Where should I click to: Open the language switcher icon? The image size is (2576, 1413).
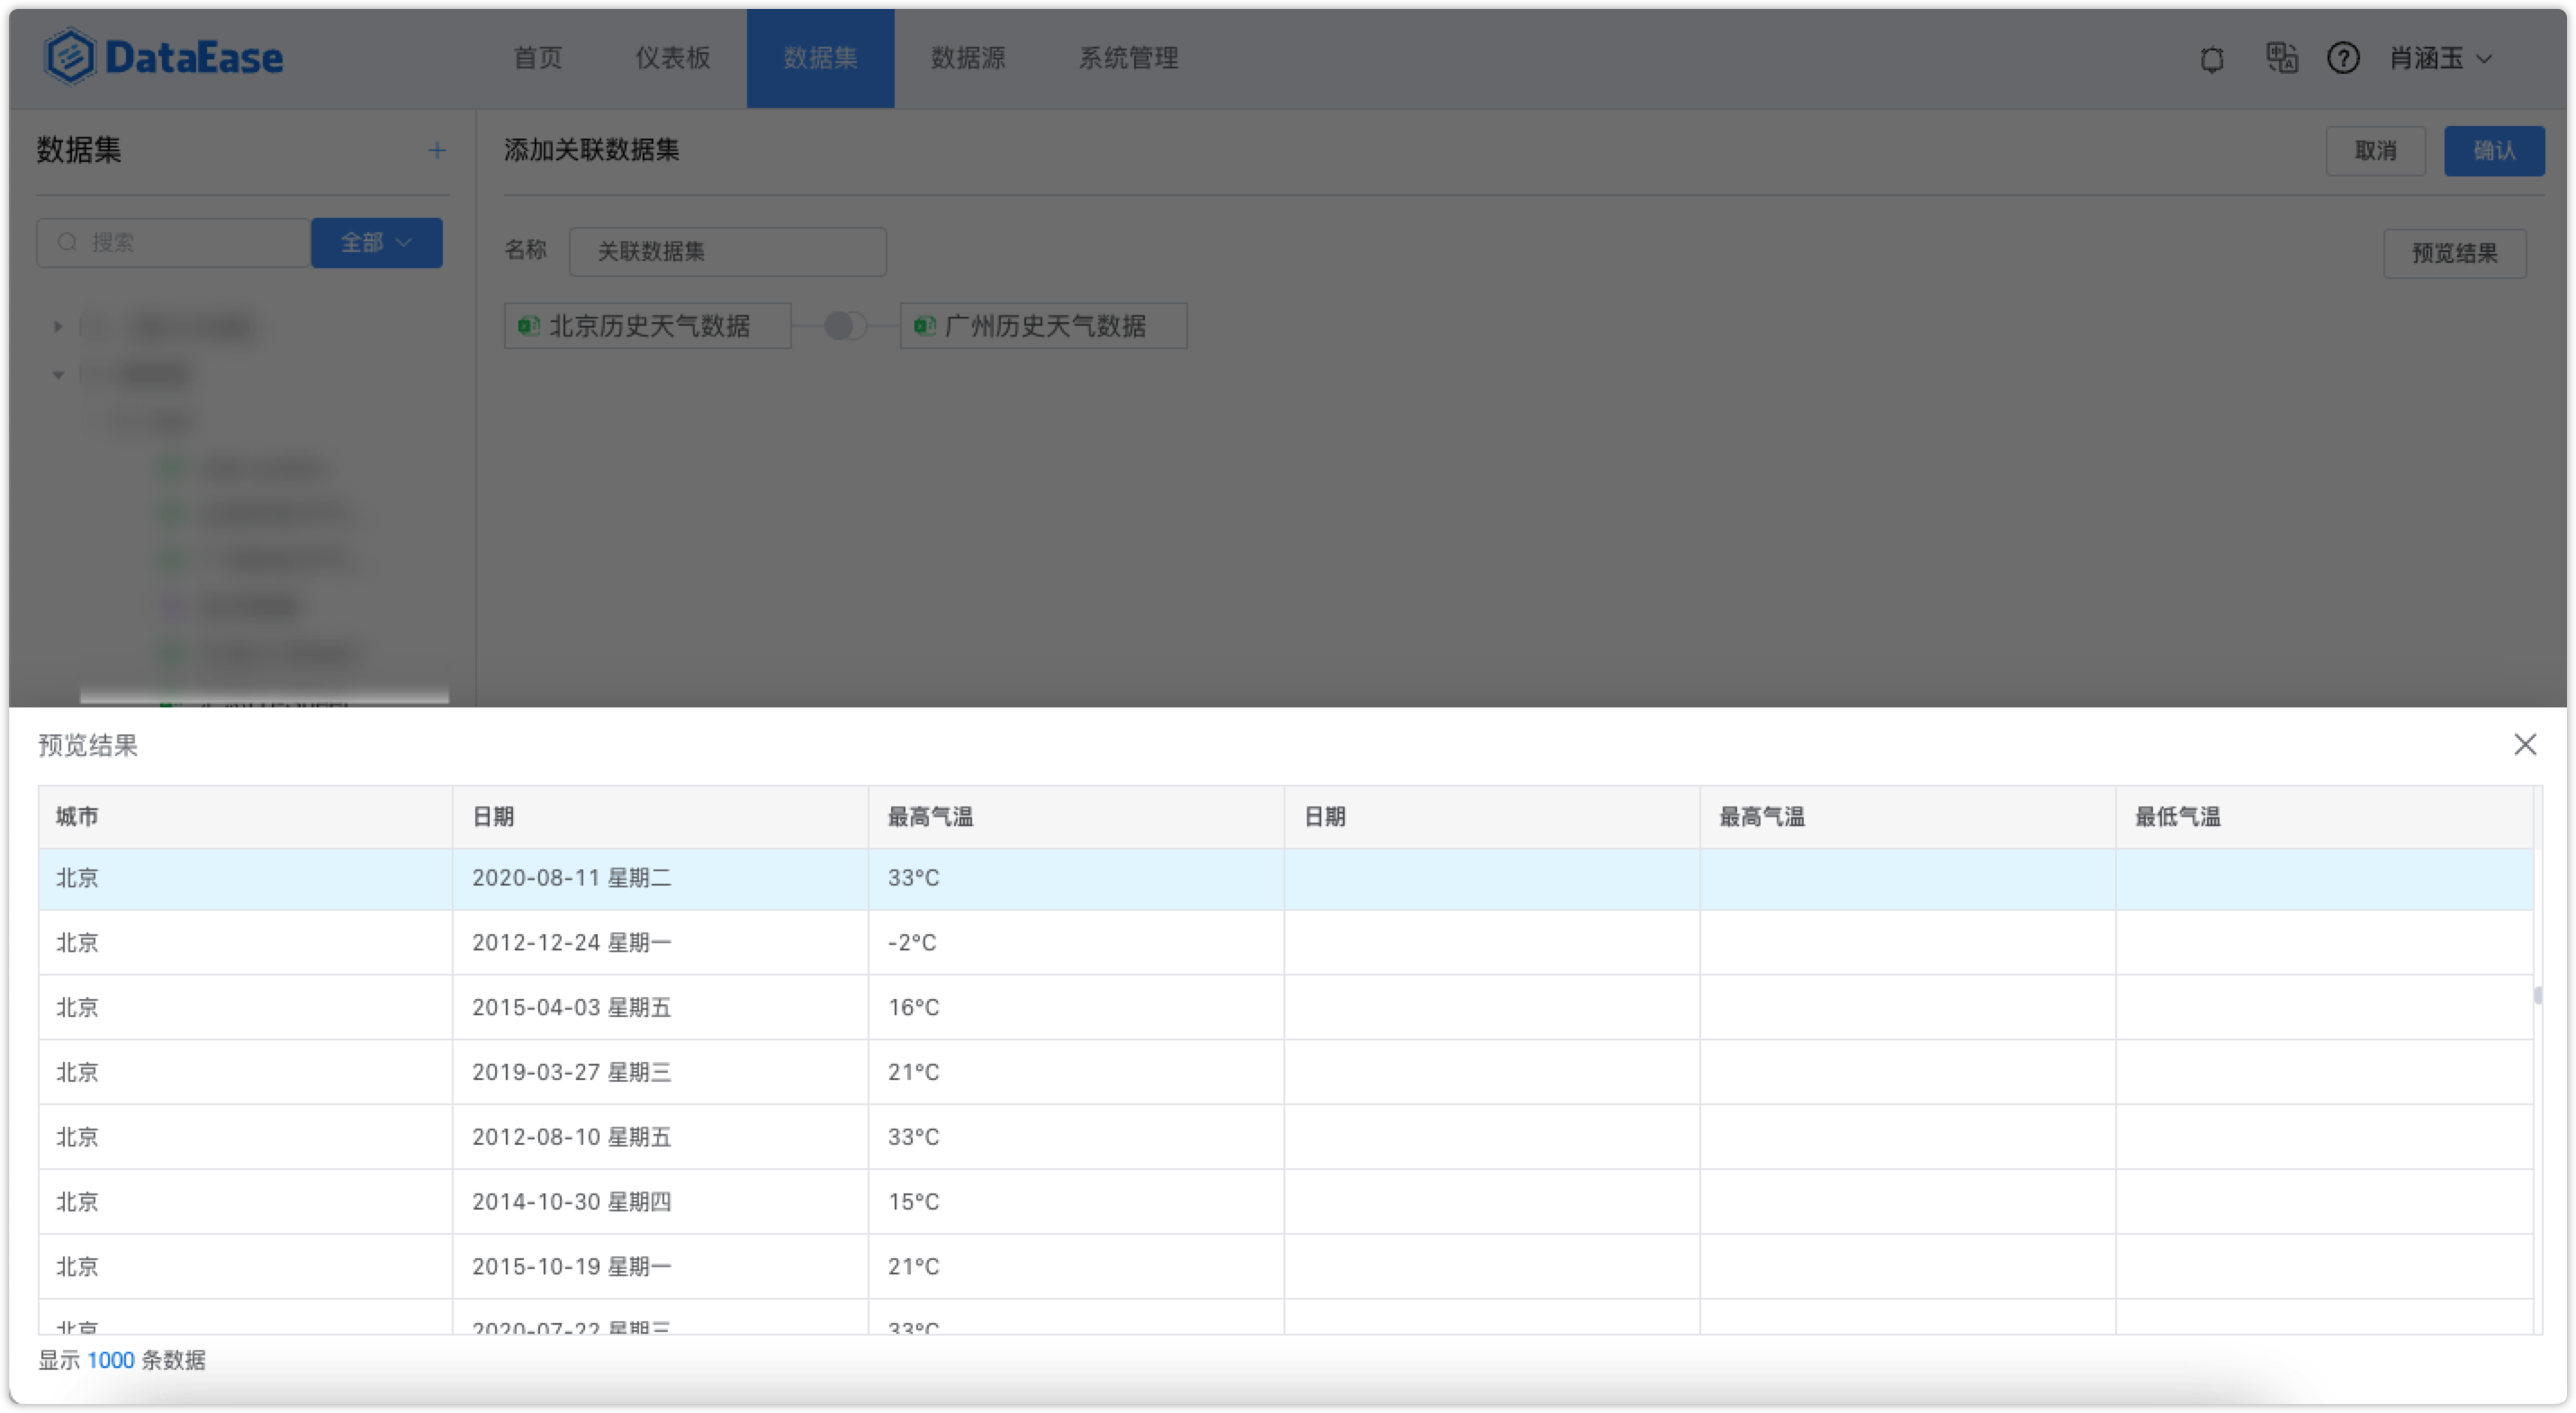[2281, 58]
